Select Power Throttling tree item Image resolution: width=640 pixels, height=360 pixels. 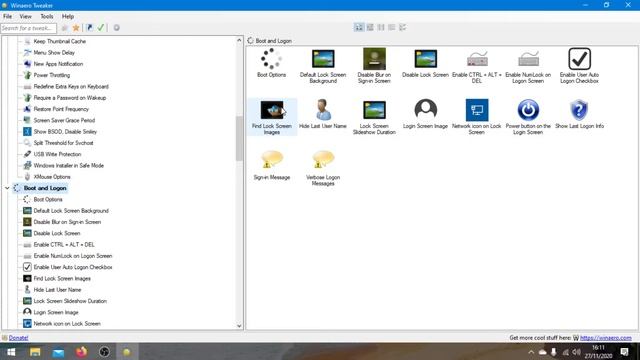click(51, 75)
